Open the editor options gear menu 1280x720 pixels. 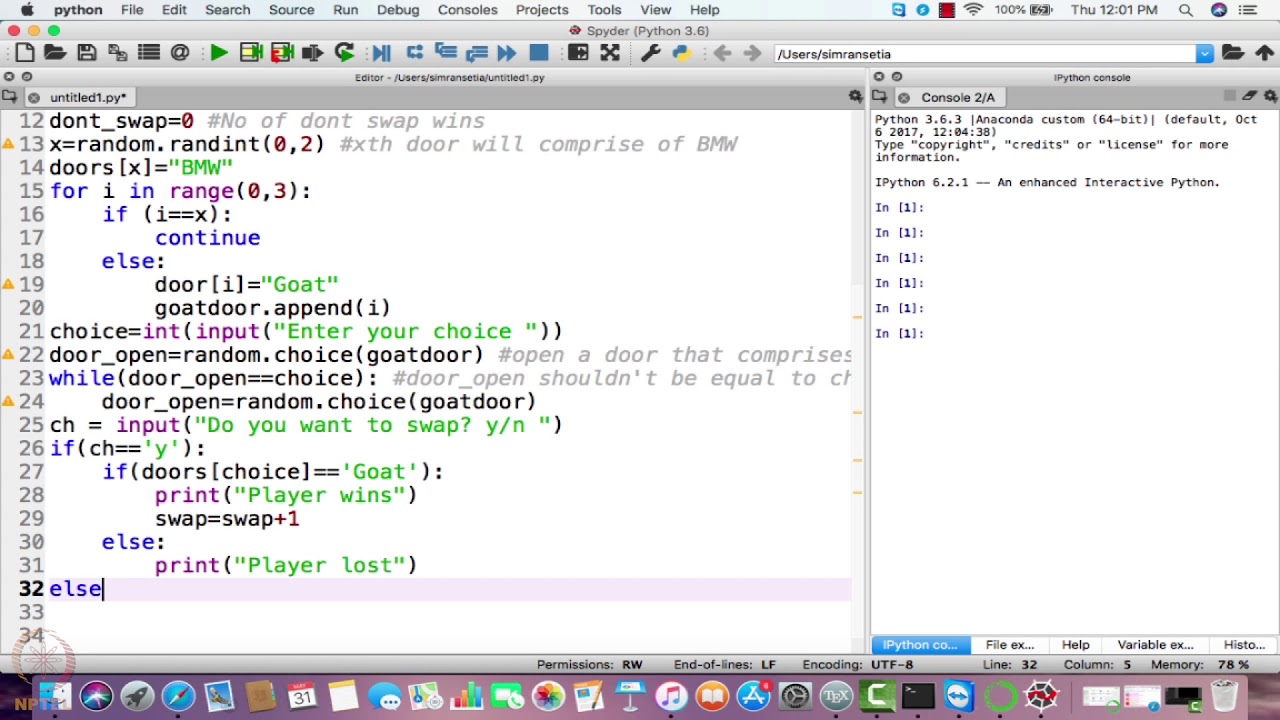tap(855, 97)
